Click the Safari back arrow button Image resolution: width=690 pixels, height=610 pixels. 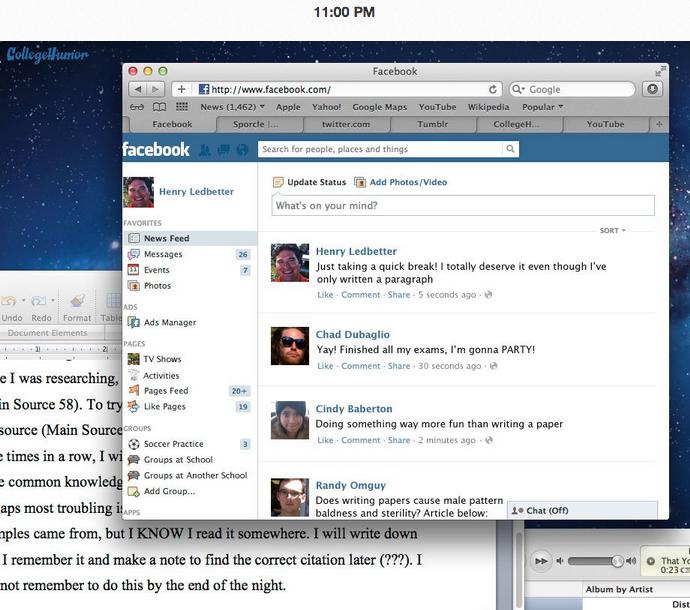pyautogui.click(x=135, y=90)
